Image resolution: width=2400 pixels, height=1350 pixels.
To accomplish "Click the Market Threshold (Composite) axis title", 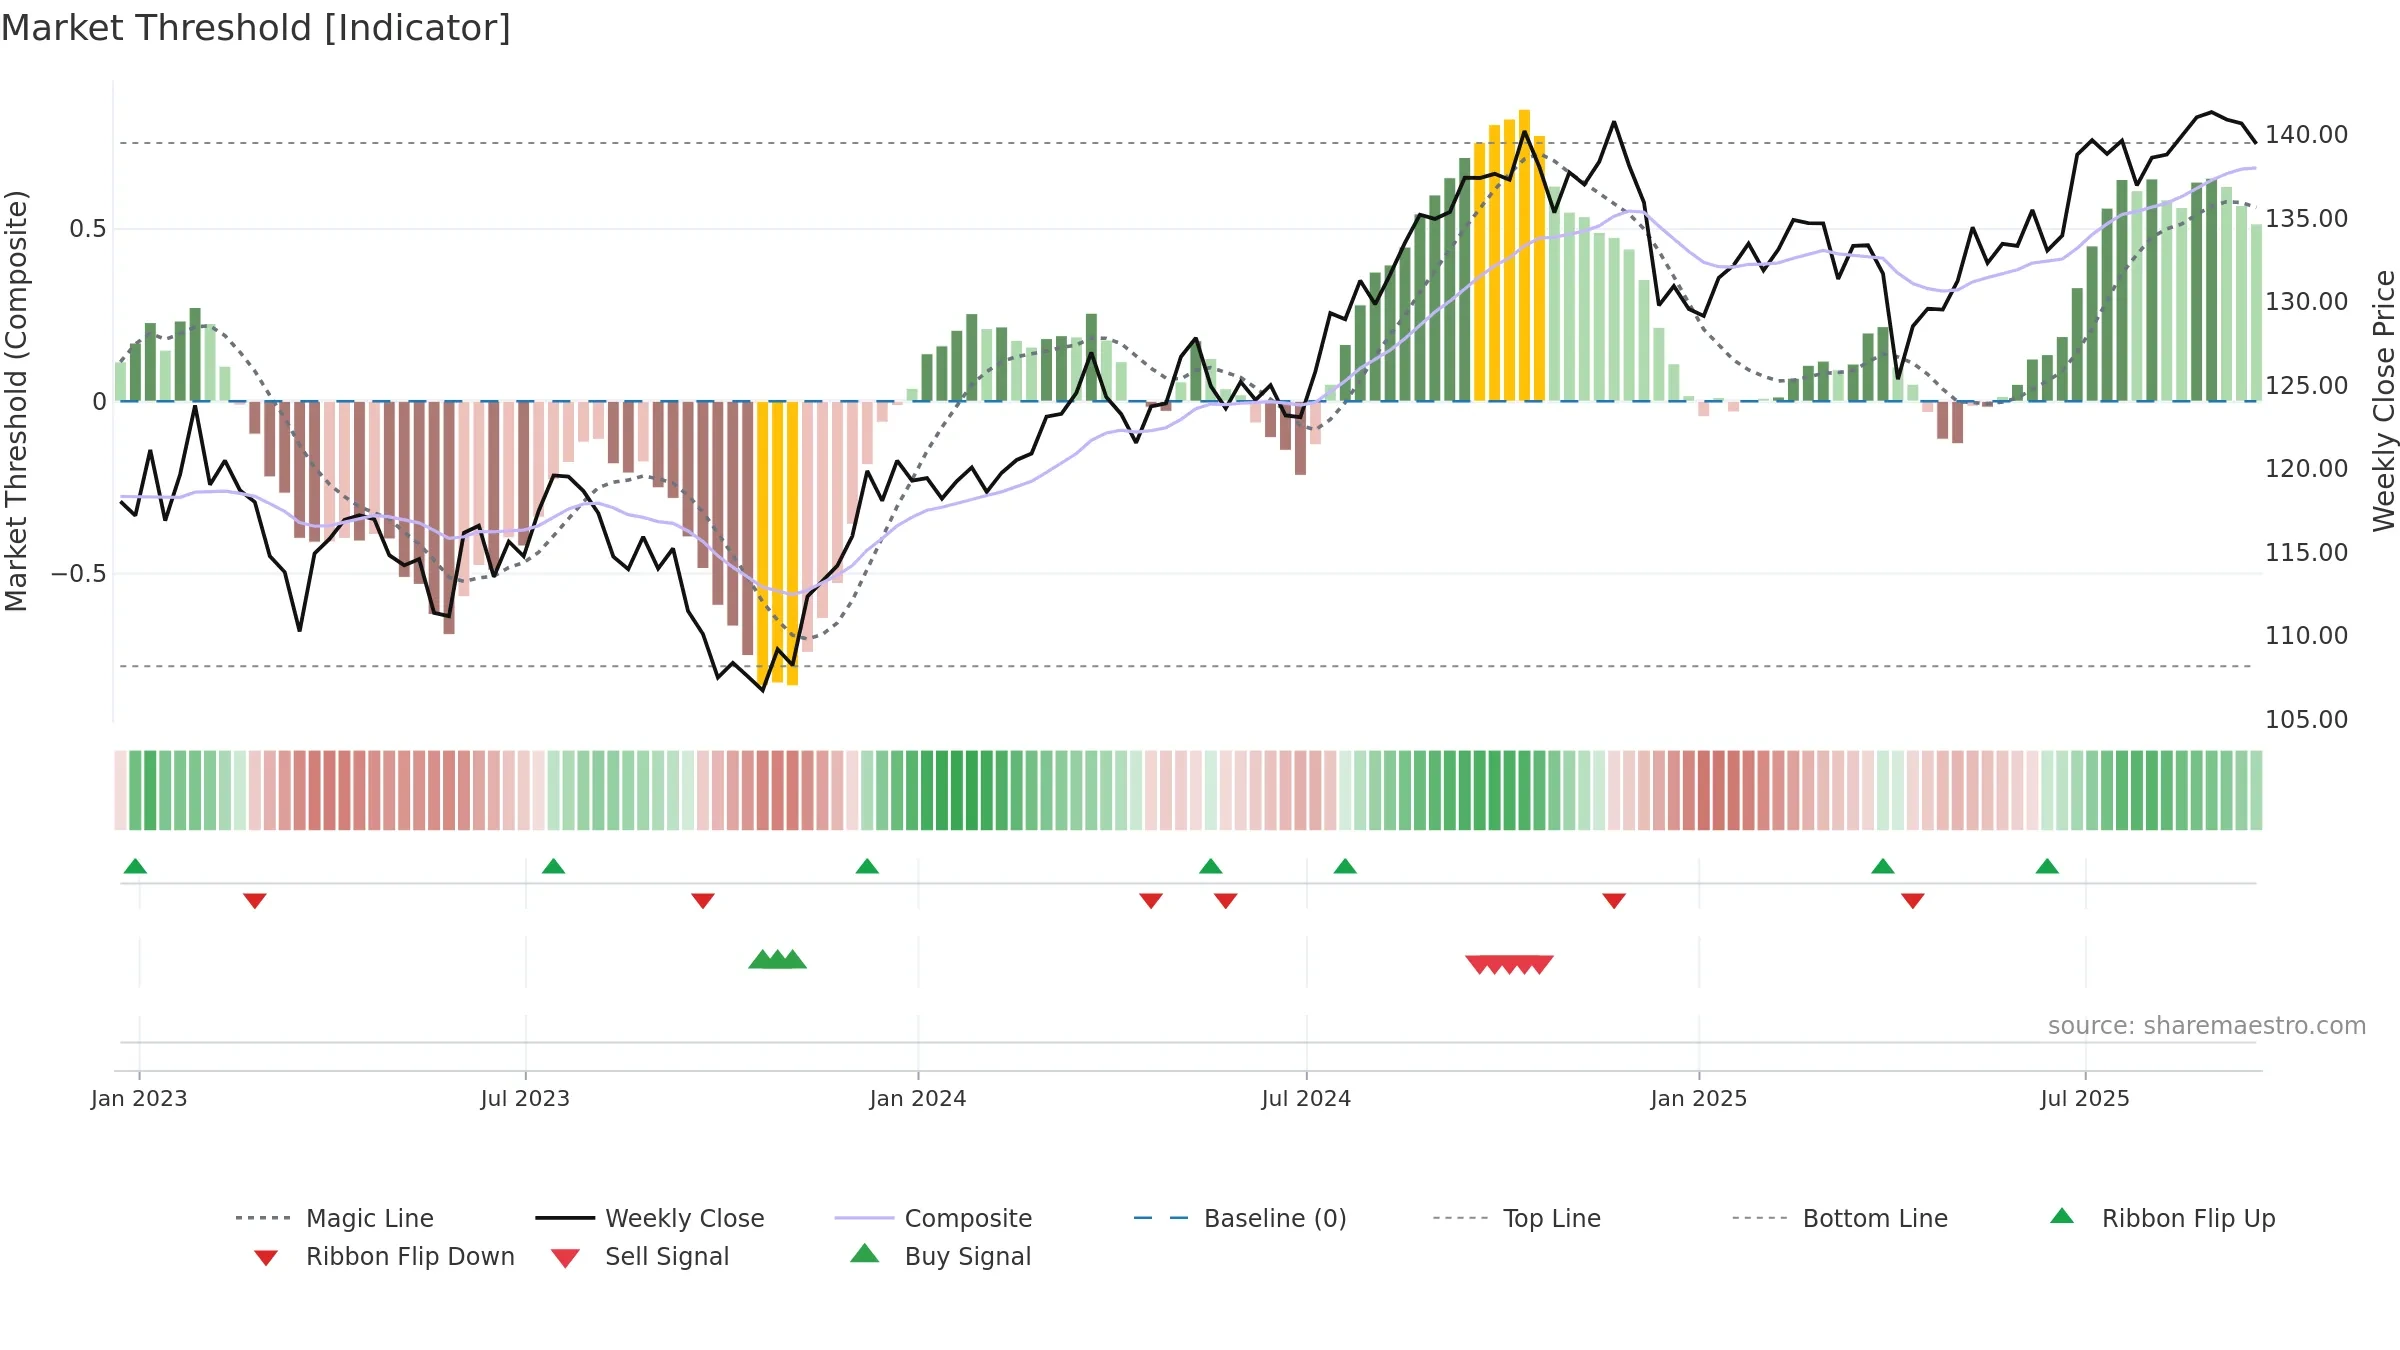I will (x=16, y=401).
